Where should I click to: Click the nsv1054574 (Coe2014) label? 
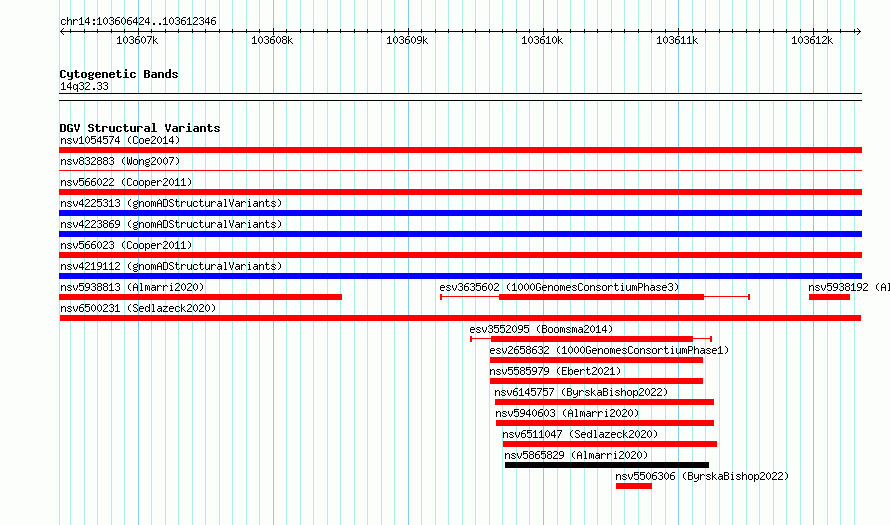(120, 140)
